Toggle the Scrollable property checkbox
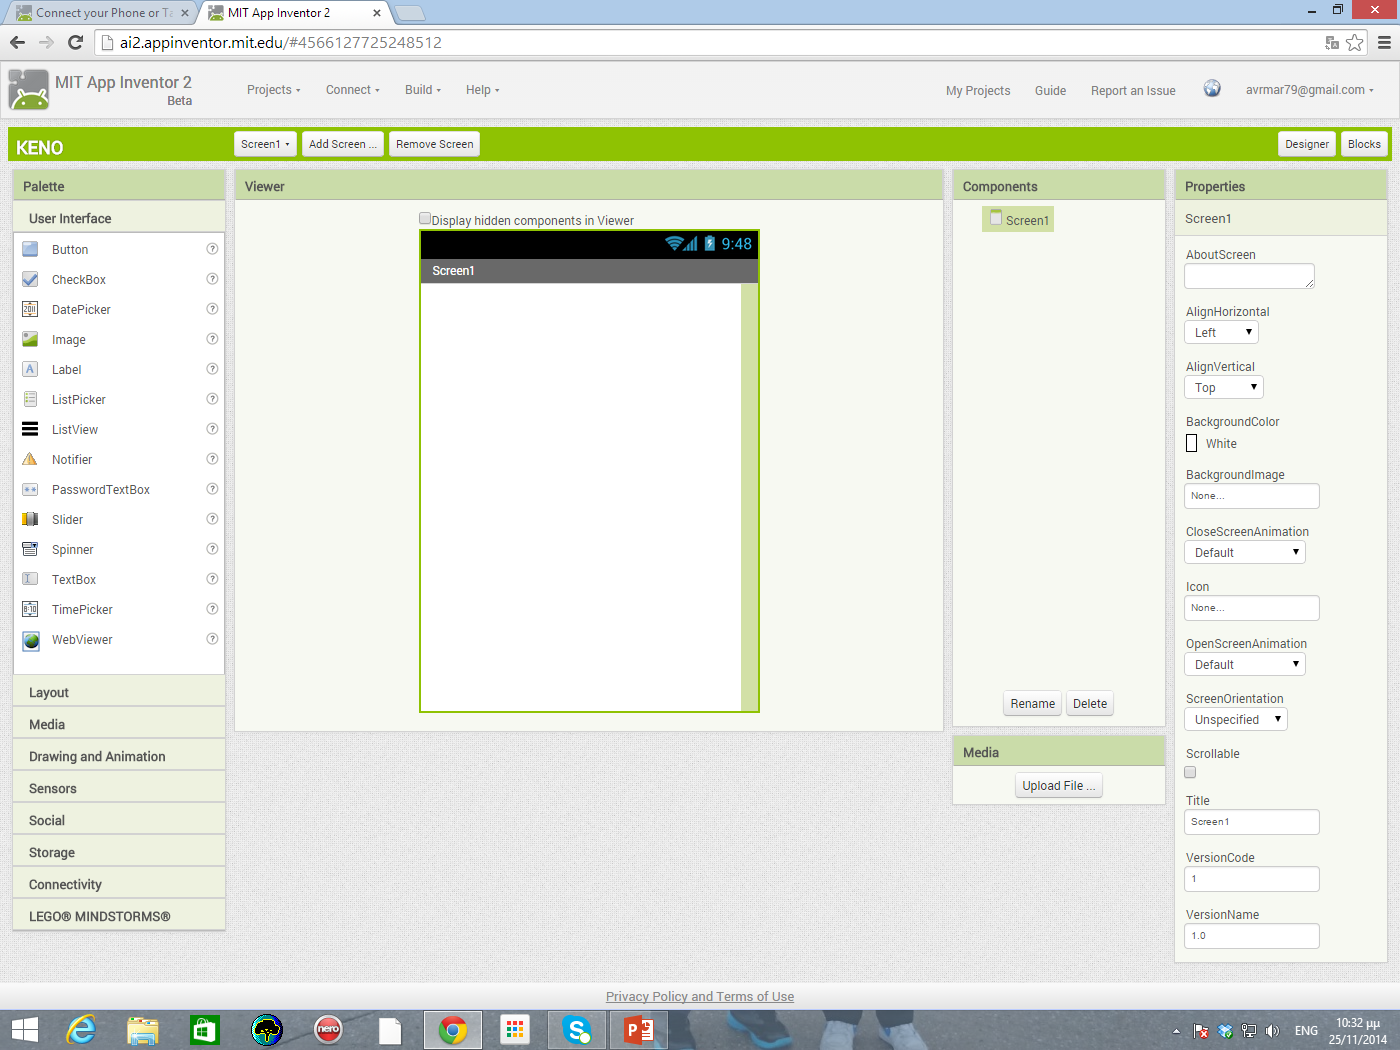 tap(1190, 772)
